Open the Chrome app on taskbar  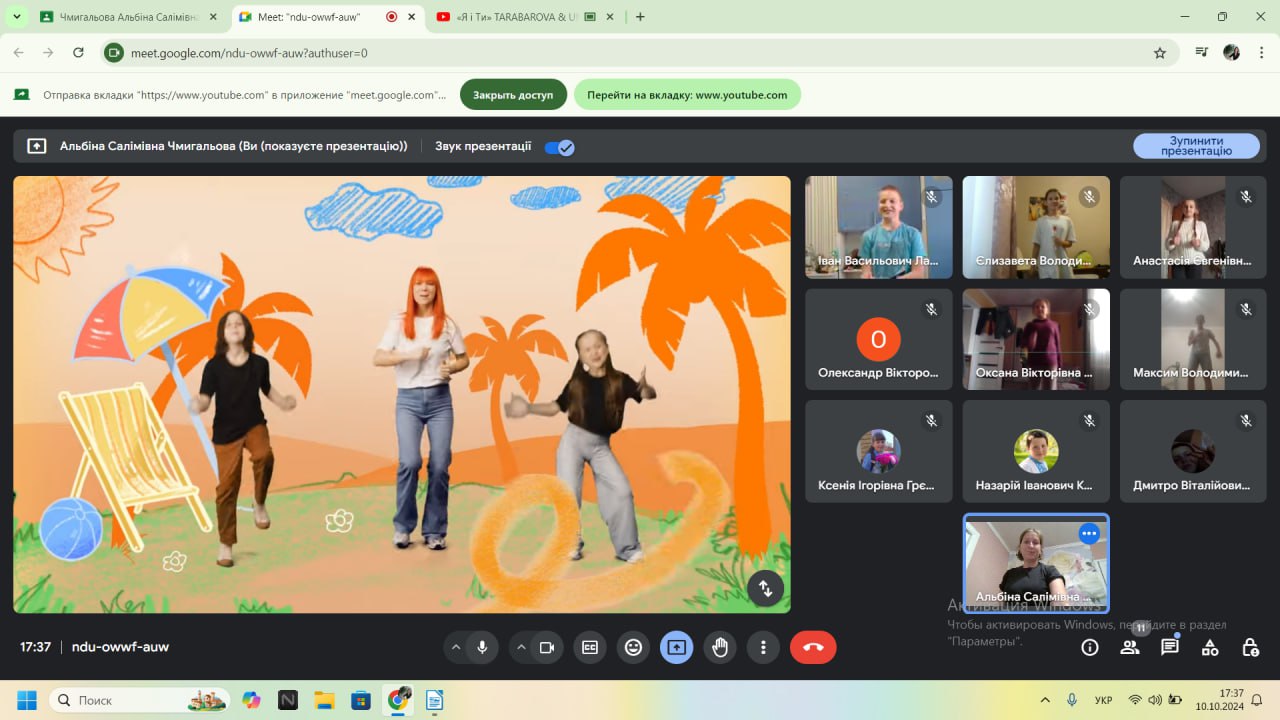[x=398, y=700]
